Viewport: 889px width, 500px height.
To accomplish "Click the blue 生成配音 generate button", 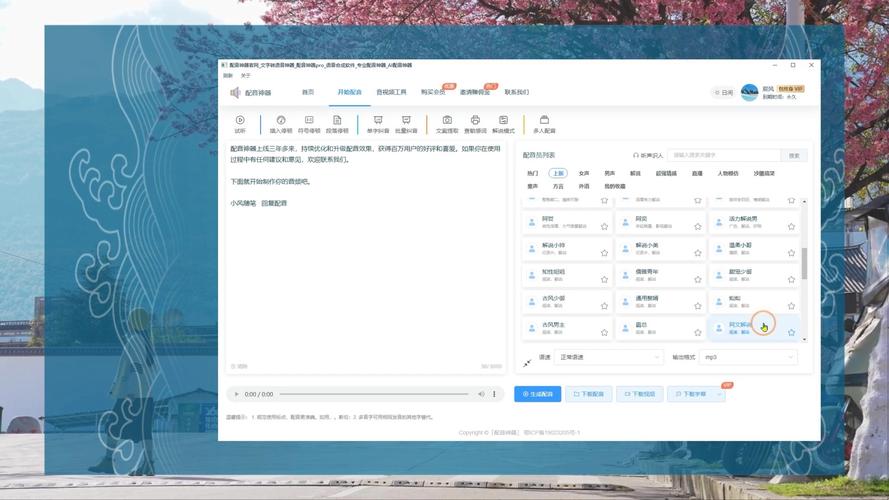I will (537, 394).
